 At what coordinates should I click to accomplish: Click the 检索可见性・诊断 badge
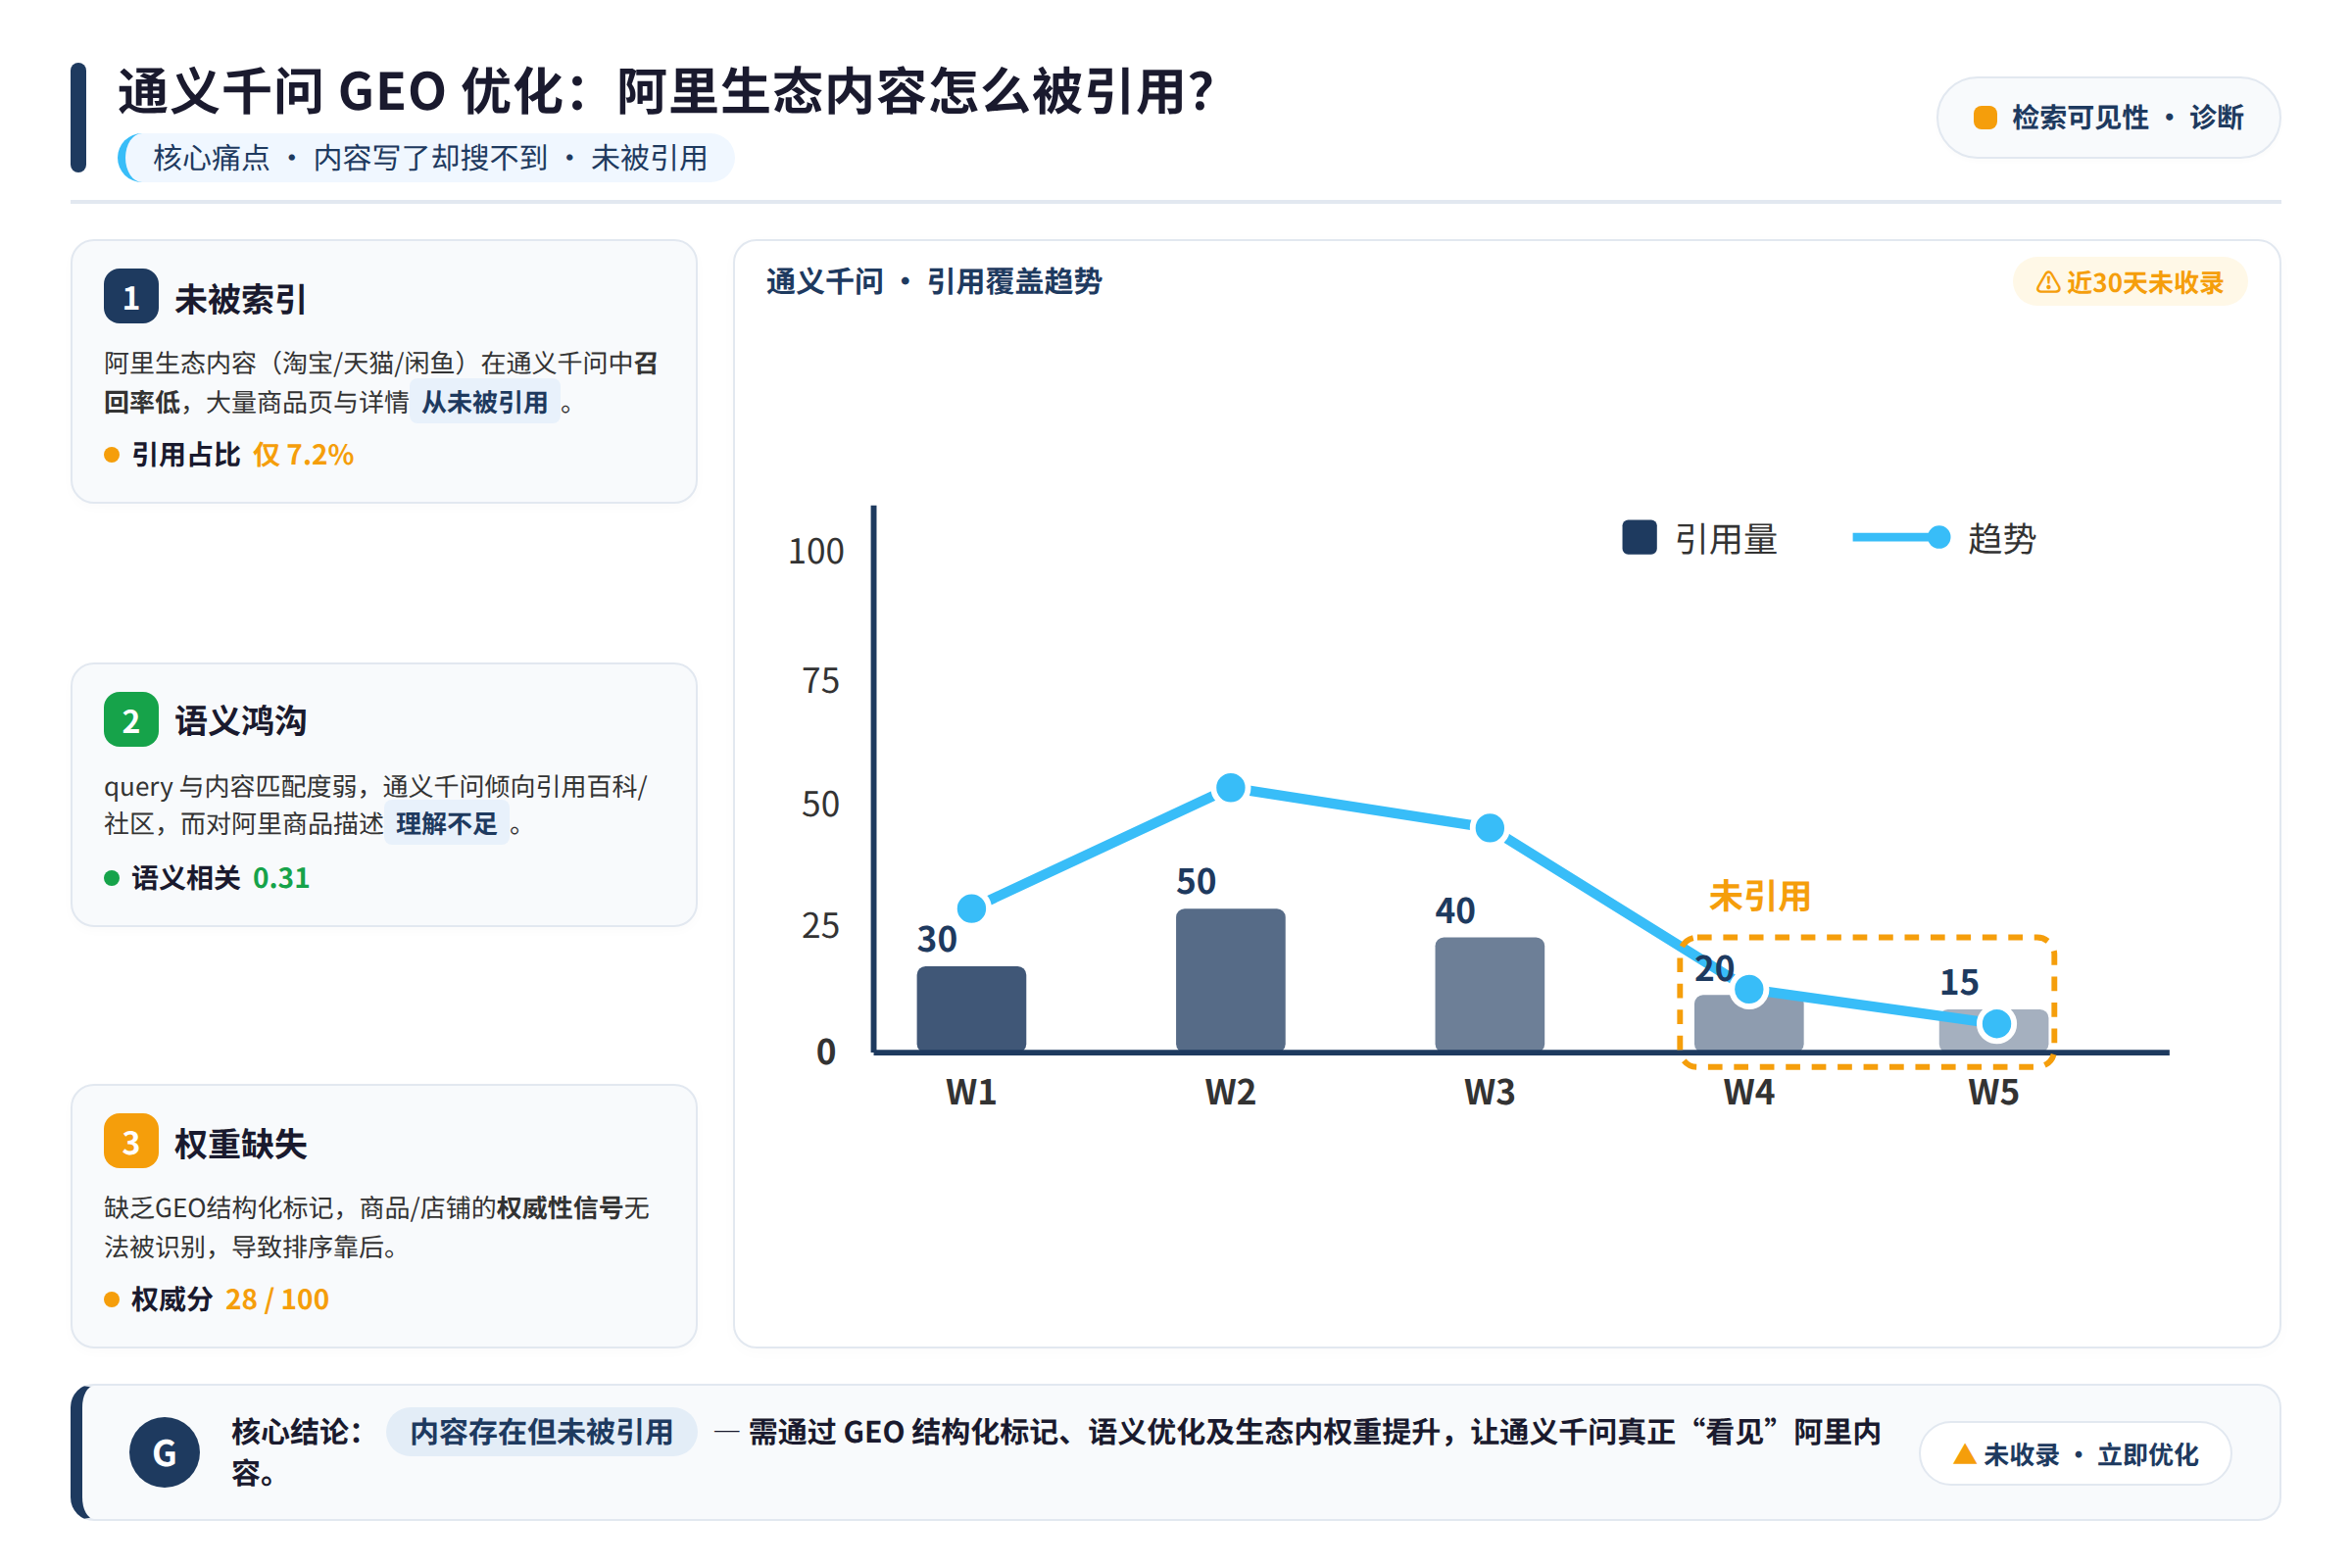coord(2108,118)
